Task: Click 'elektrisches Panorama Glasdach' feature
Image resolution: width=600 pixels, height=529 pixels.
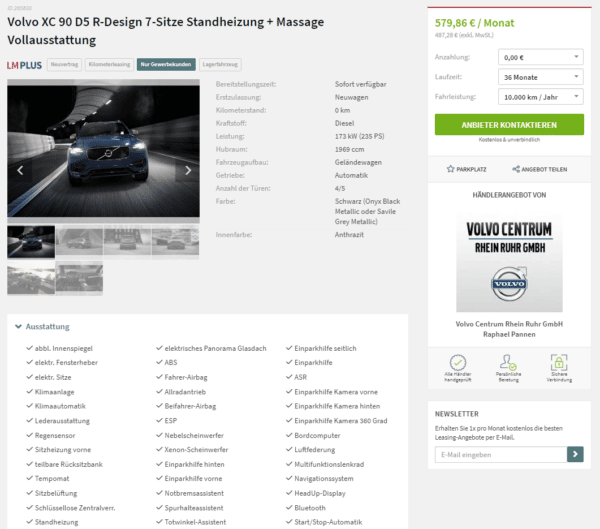Action: pyautogui.click(x=215, y=348)
